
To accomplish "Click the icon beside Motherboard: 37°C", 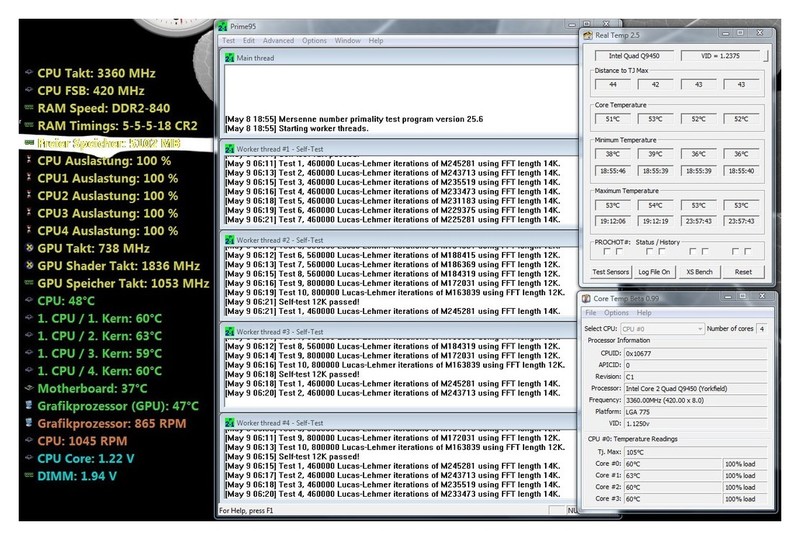I will [29, 388].
